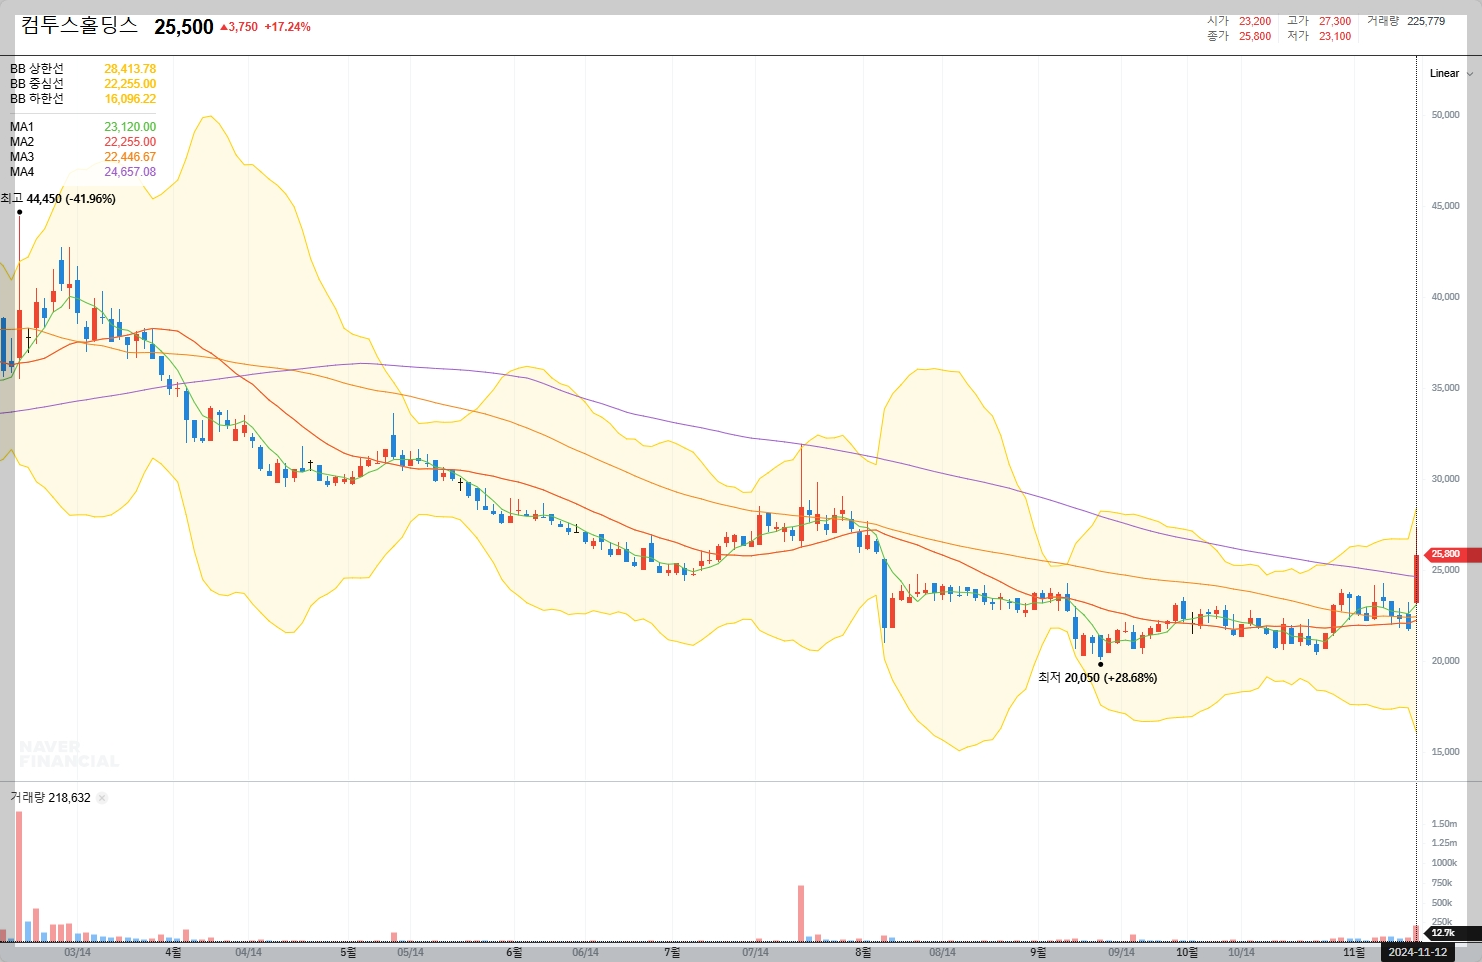Click the 4월 month axis label
Viewport: 1482px width, 962px height.
[x=174, y=952]
